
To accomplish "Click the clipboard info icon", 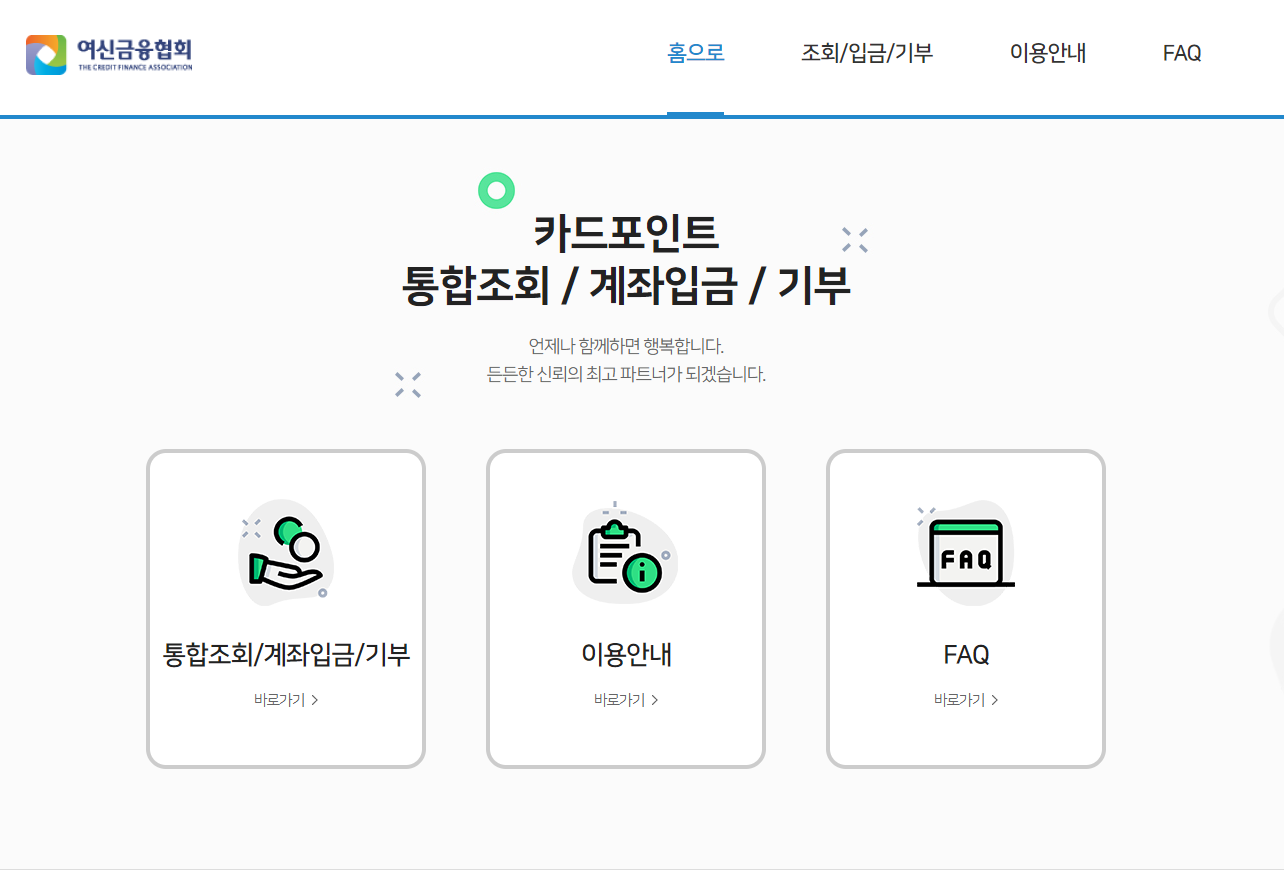I will [x=625, y=554].
